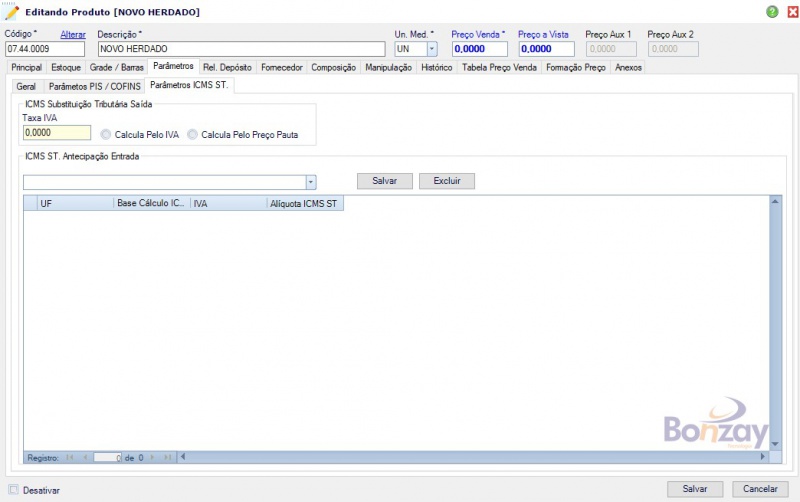The width and height of the screenshot is (800, 502).
Task: Open the Fornecedor tab
Action: coord(282,68)
